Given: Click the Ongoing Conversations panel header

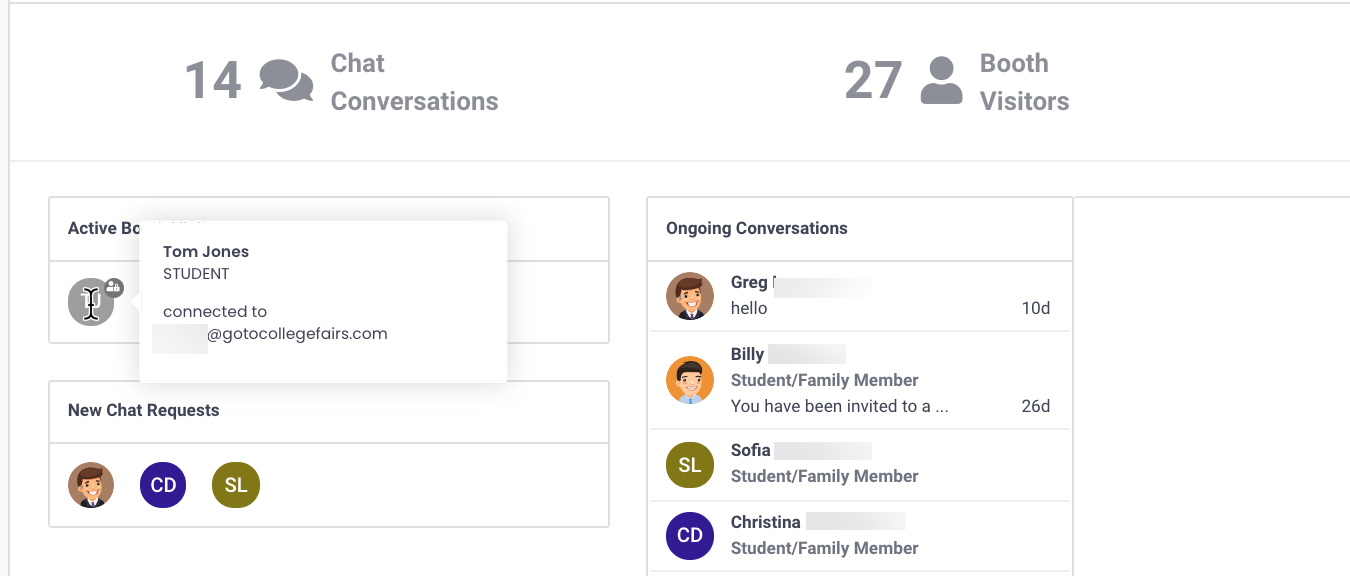Looking at the screenshot, I should tap(757, 228).
